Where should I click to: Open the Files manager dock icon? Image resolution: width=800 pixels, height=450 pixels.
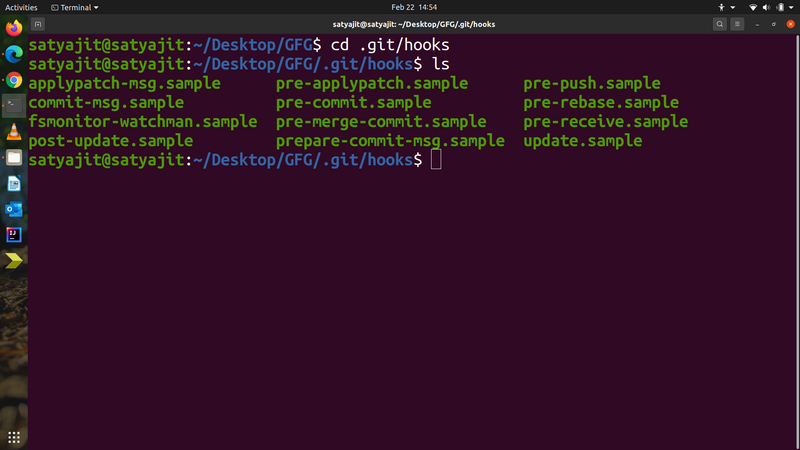(14, 158)
